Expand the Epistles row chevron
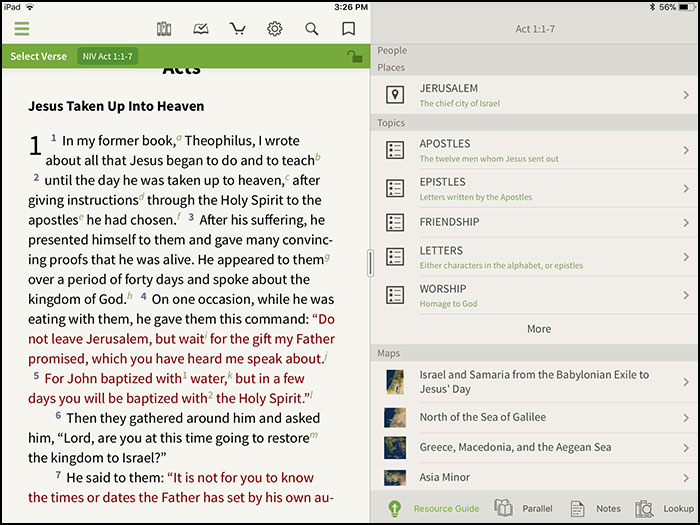700x525 pixels. tap(686, 189)
